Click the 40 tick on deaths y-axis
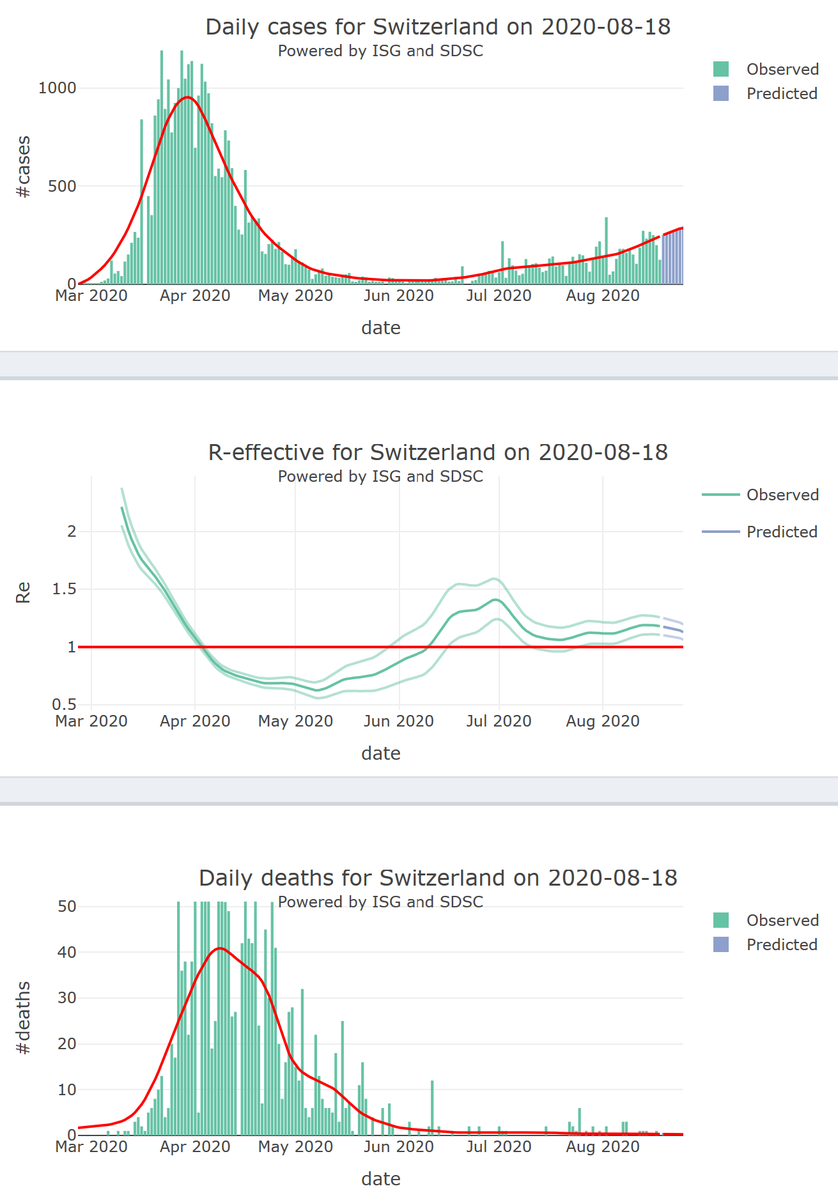Screen dimensions: 838x1200 coord(68,953)
